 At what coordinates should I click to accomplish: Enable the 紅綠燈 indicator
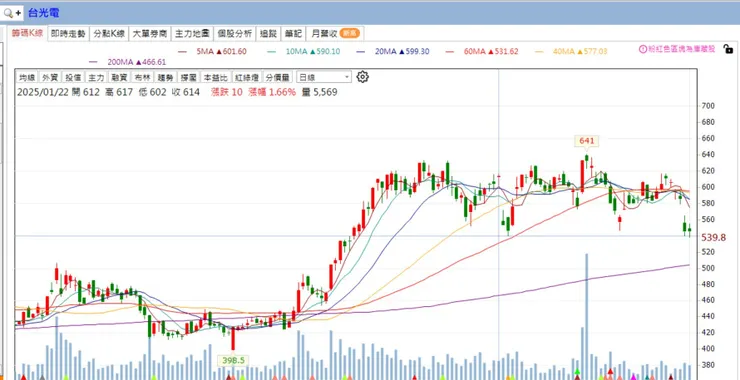[246, 77]
